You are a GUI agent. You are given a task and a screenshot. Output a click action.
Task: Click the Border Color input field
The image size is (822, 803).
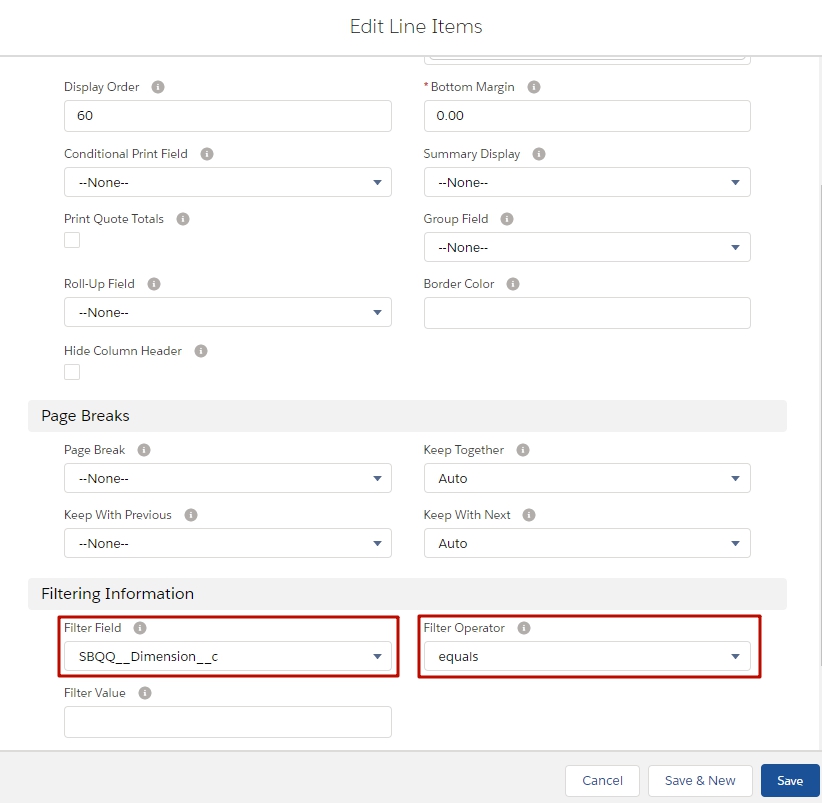point(587,313)
